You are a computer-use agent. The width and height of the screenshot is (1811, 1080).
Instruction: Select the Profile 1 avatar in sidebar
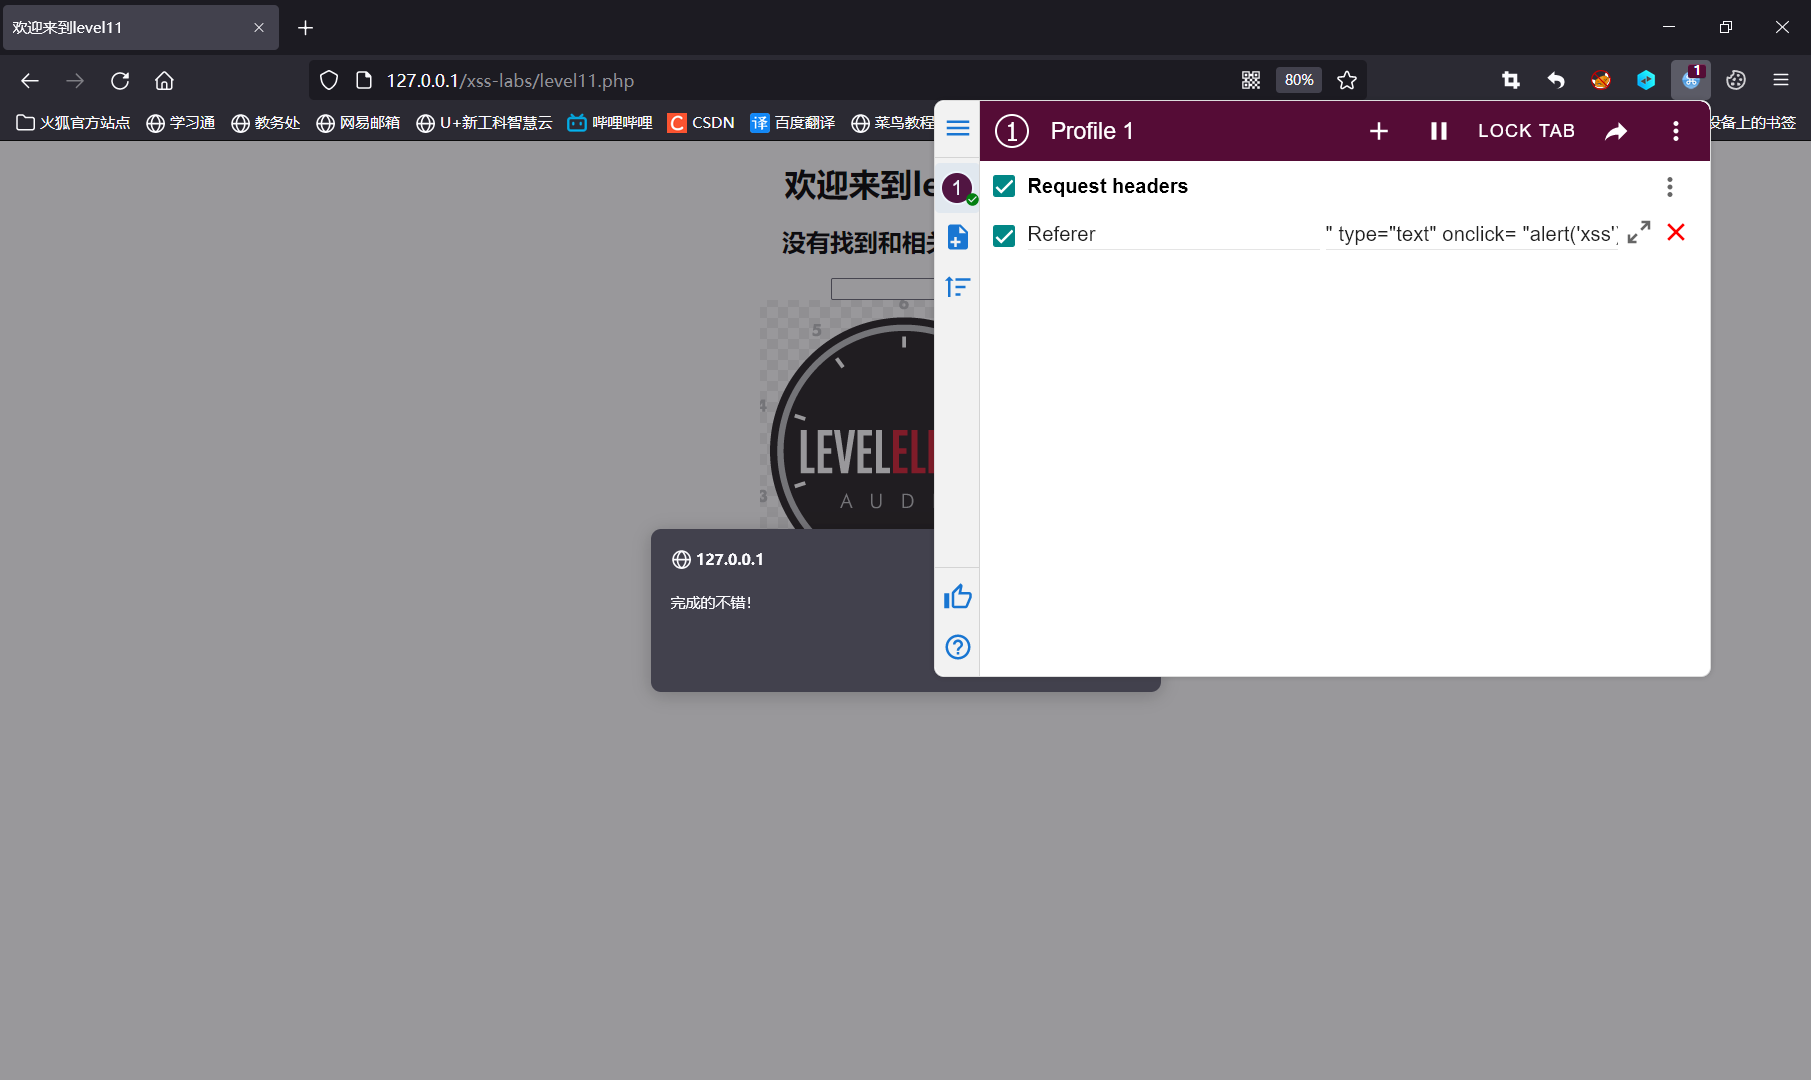coord(957,187)
